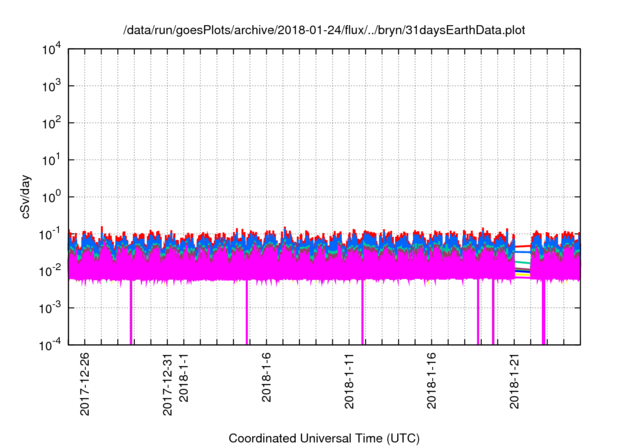
Task: Click the 10^-2 y-axis tick label
Action: coord(51,271)
